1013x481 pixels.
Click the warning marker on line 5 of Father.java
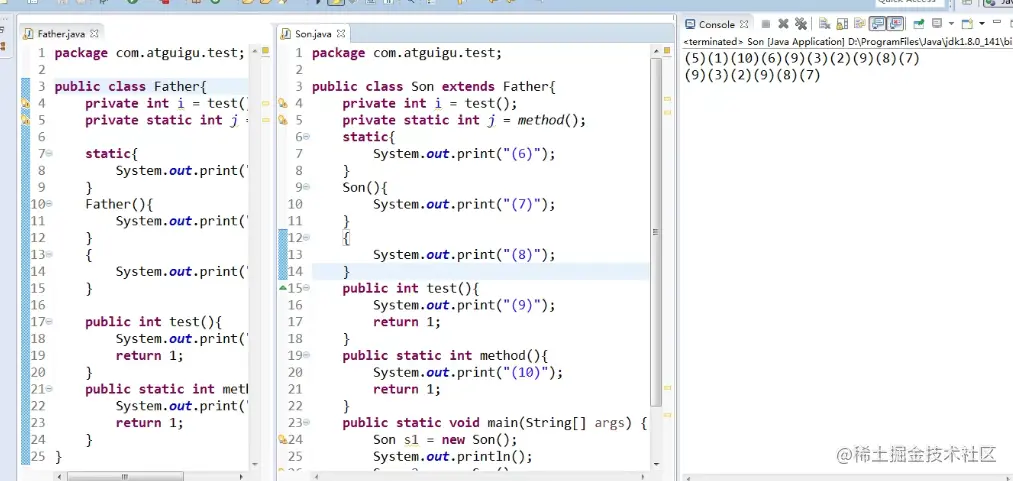point(25,120)
